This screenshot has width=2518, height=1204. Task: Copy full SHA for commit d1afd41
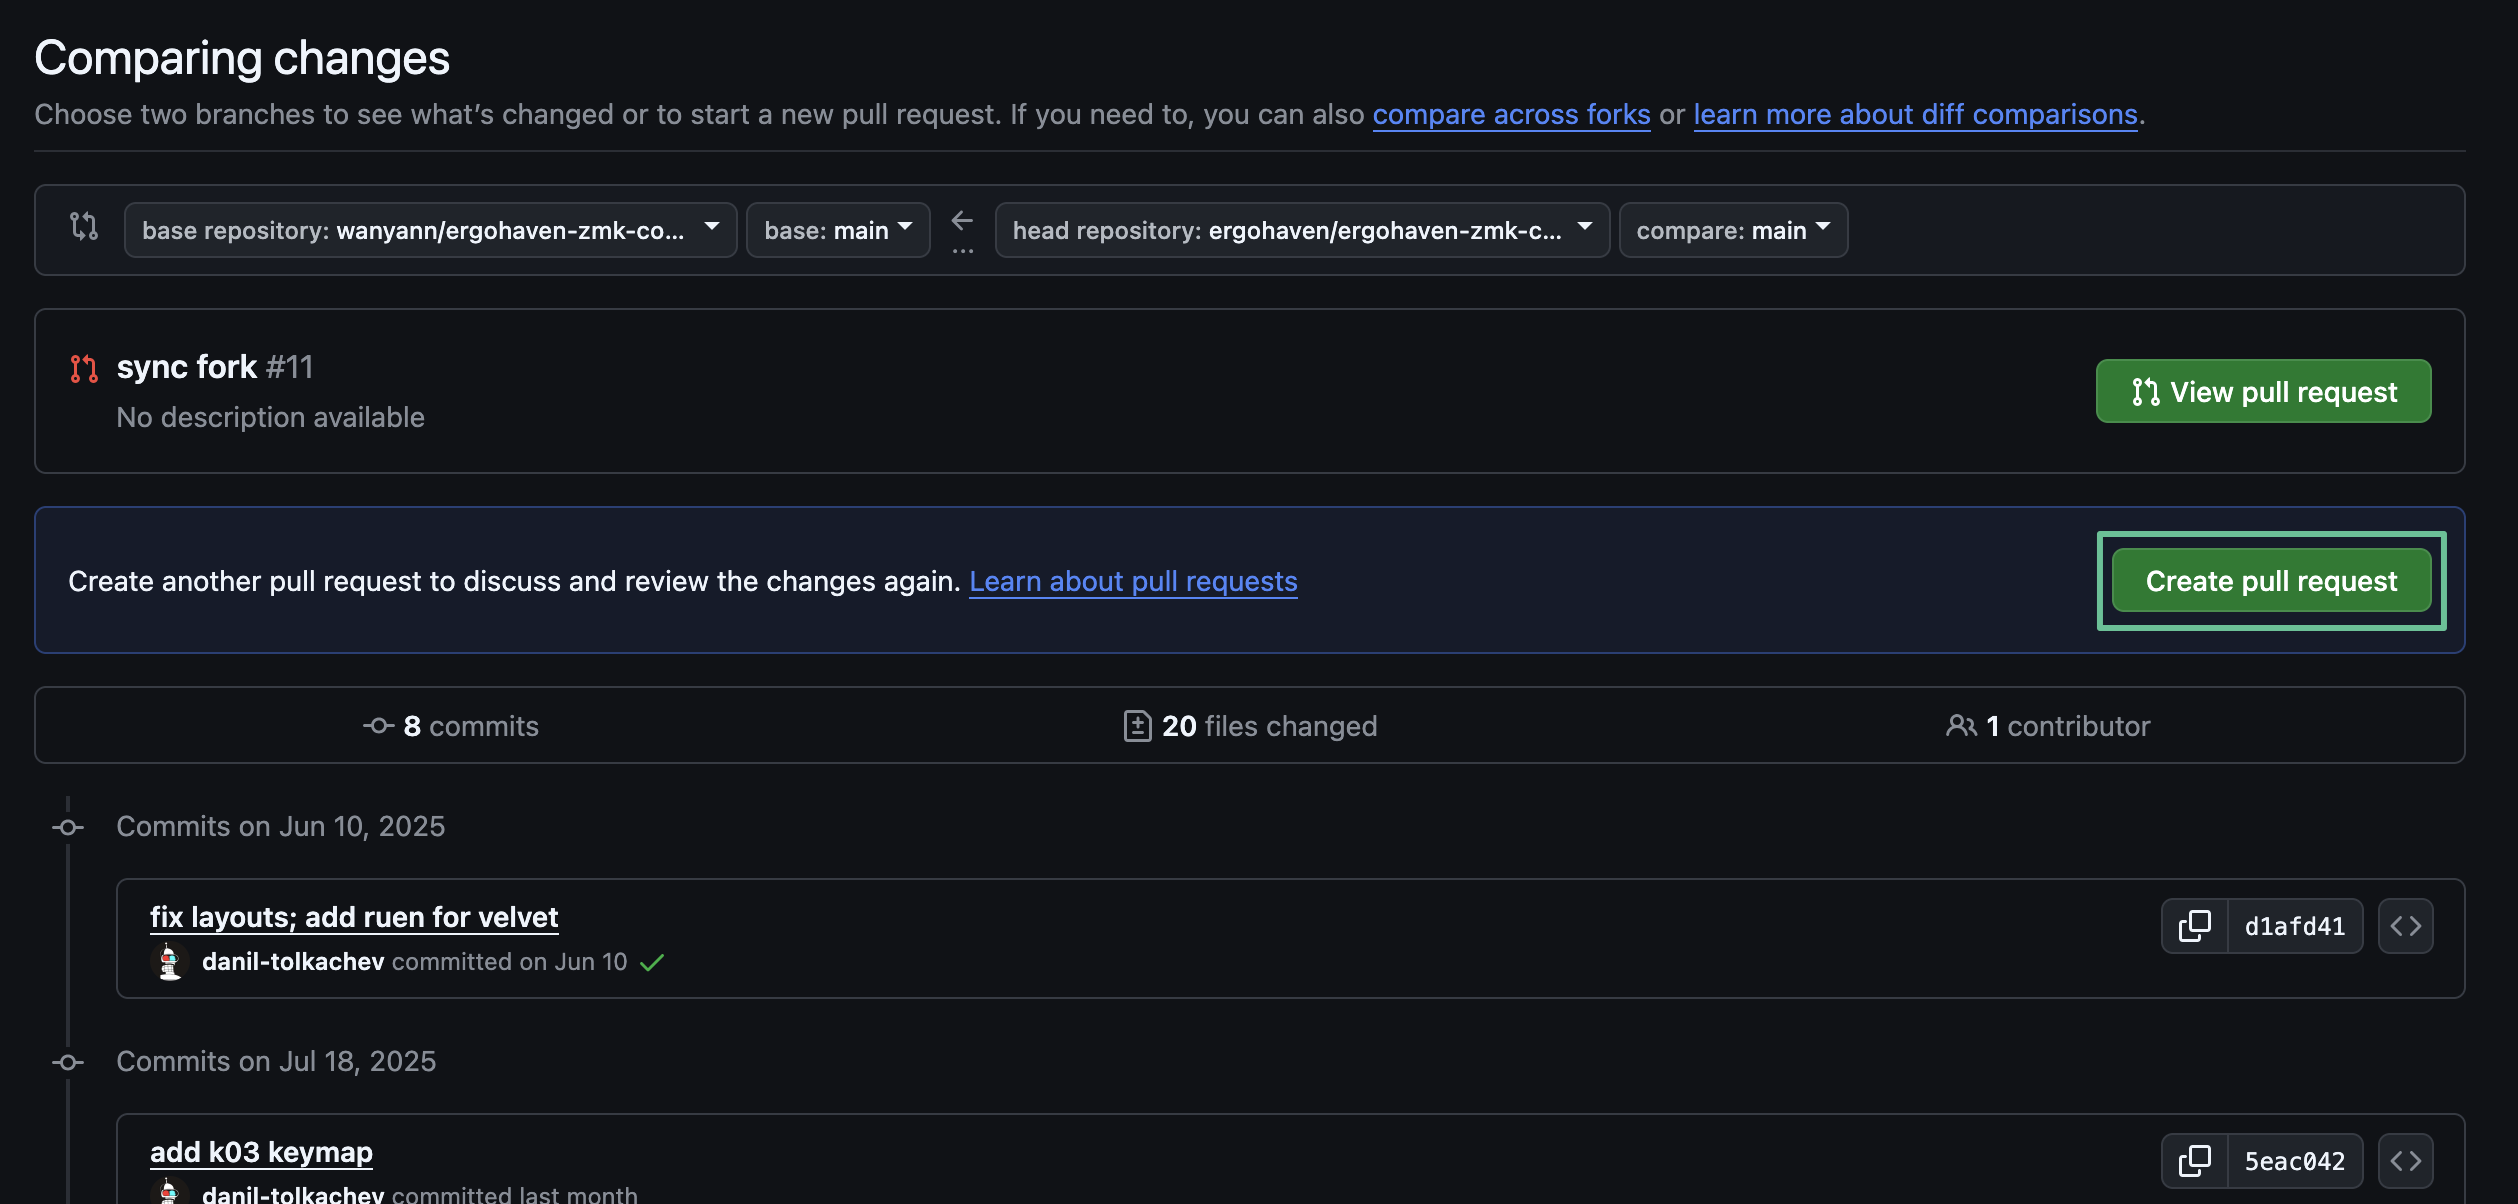click(2194, 926)
